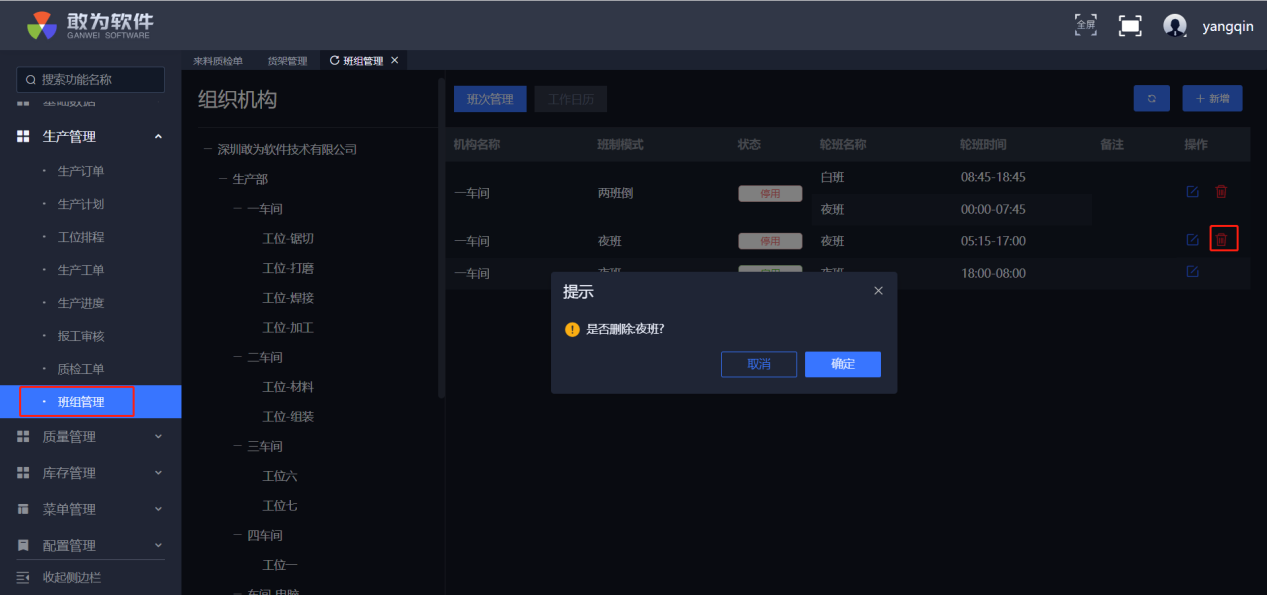Open 生产订单 in the sidebar
Image resolution: width=1267 pixels, height=595 pixels.
point(81,171)
